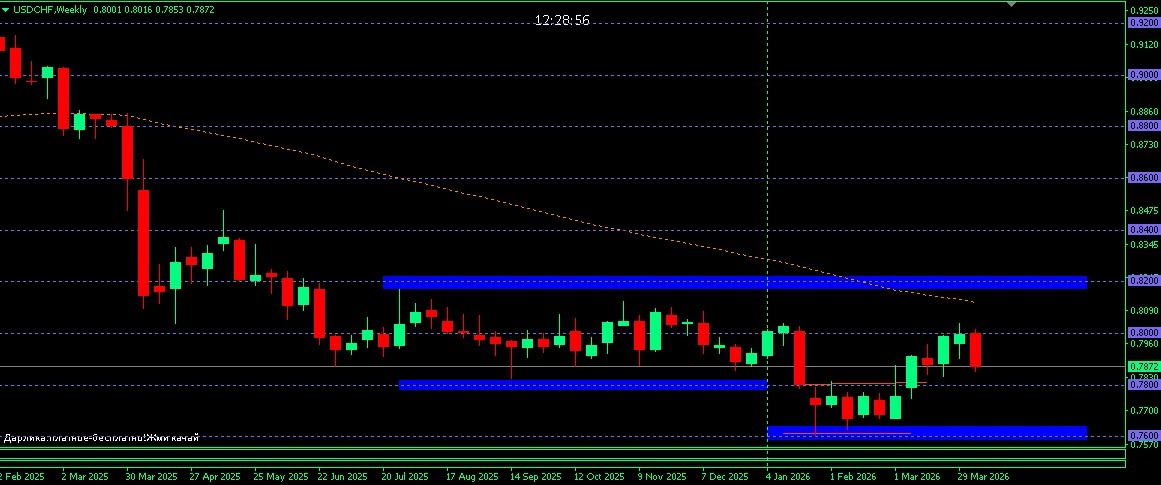Select the gray current price horizontal line
Image resolution: width=1161 pixels, height=485 pixels.
click(563, 367)
